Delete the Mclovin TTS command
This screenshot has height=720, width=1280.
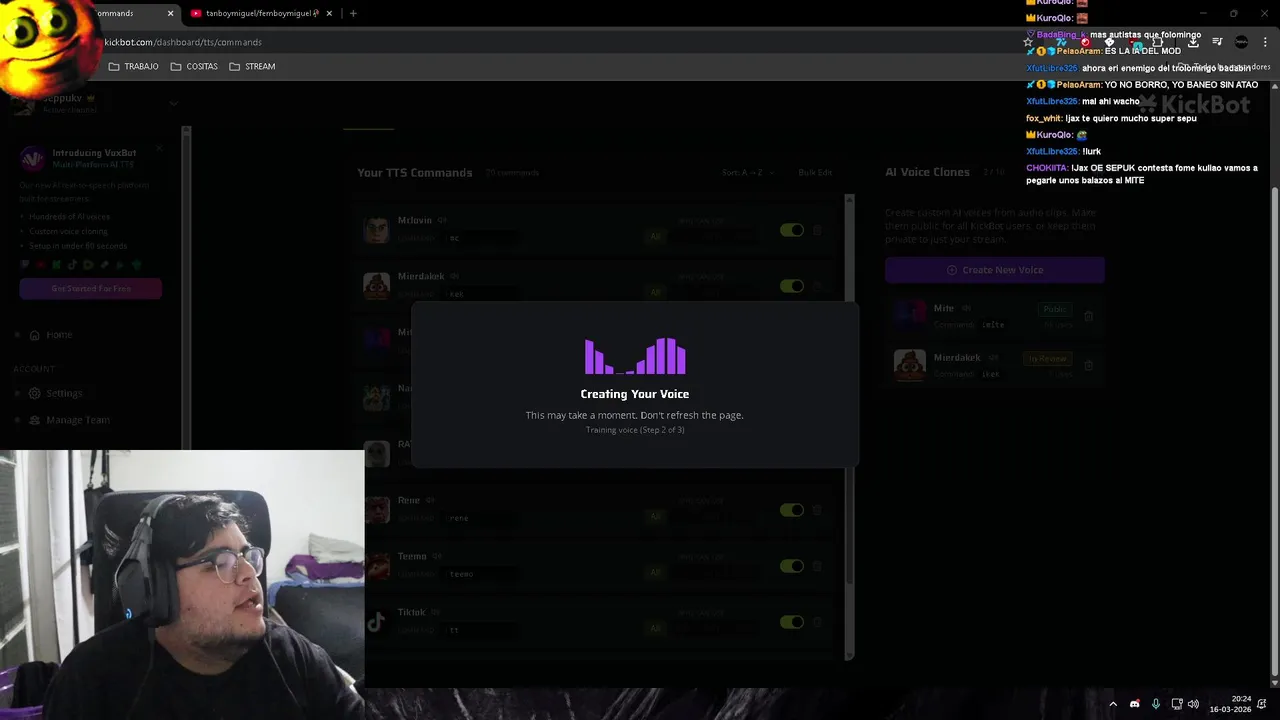coord(817,230)
